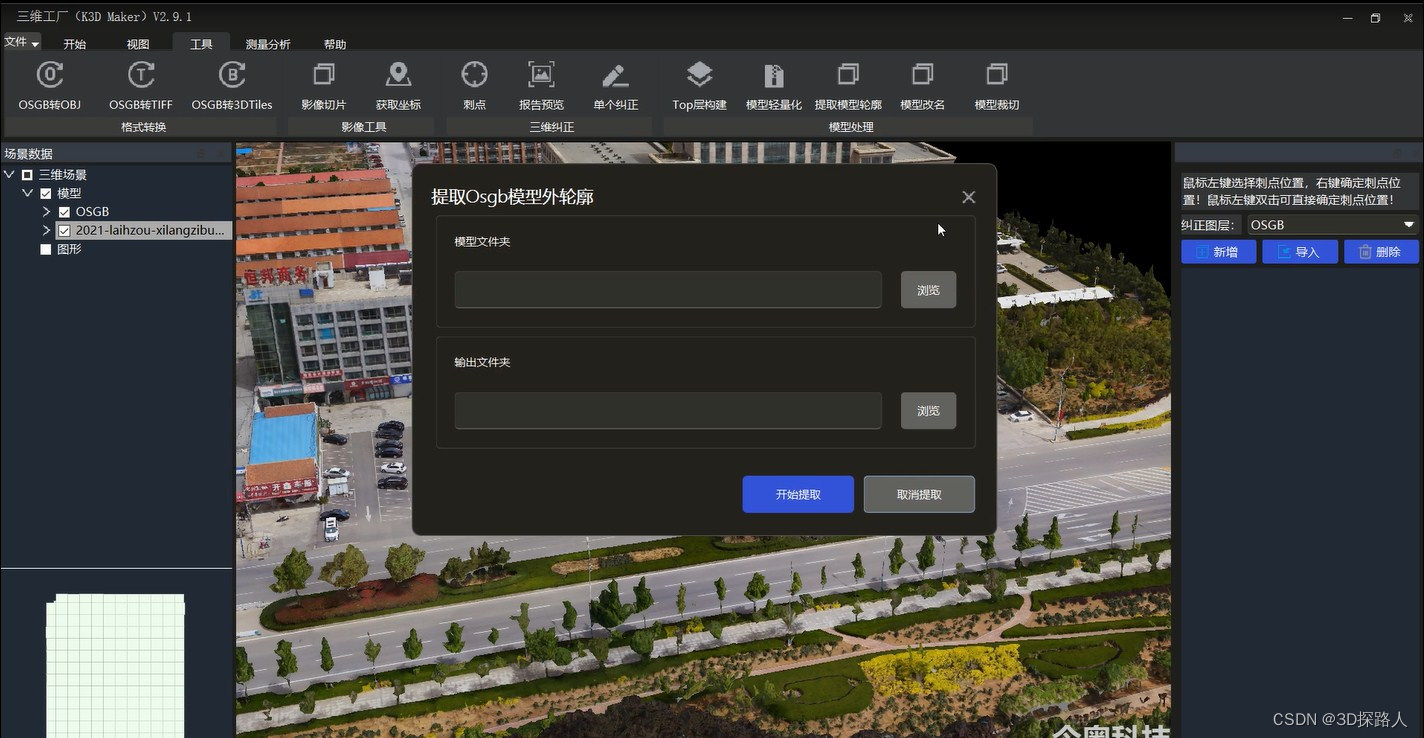Select the 工具 ribbon tab

tap(201, 44)
